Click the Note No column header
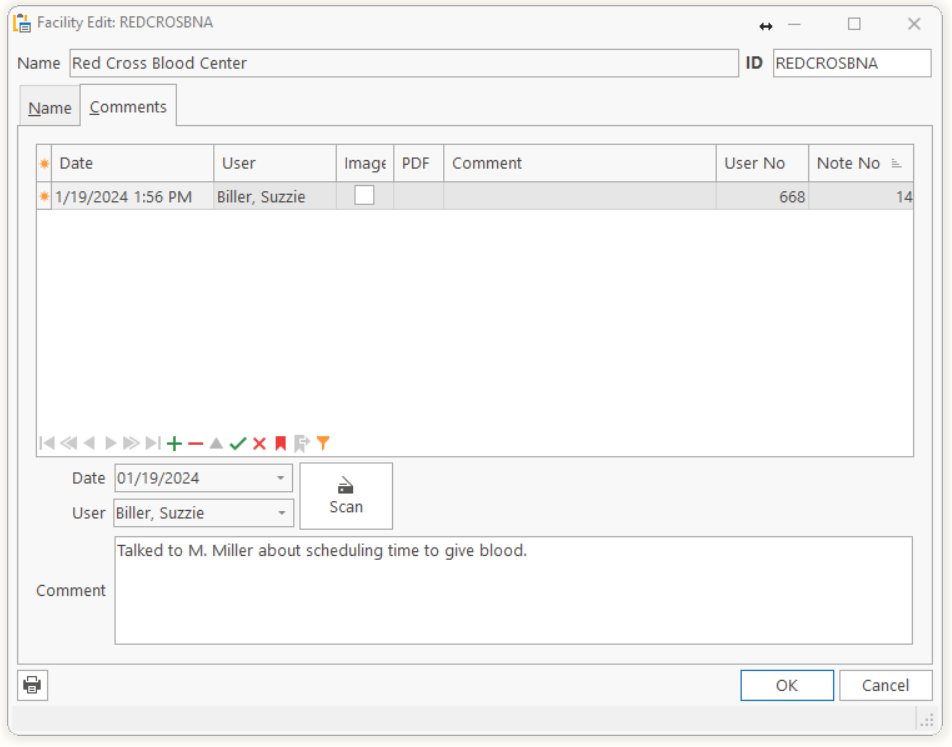The image size is (952, 747). pos(861,163)
